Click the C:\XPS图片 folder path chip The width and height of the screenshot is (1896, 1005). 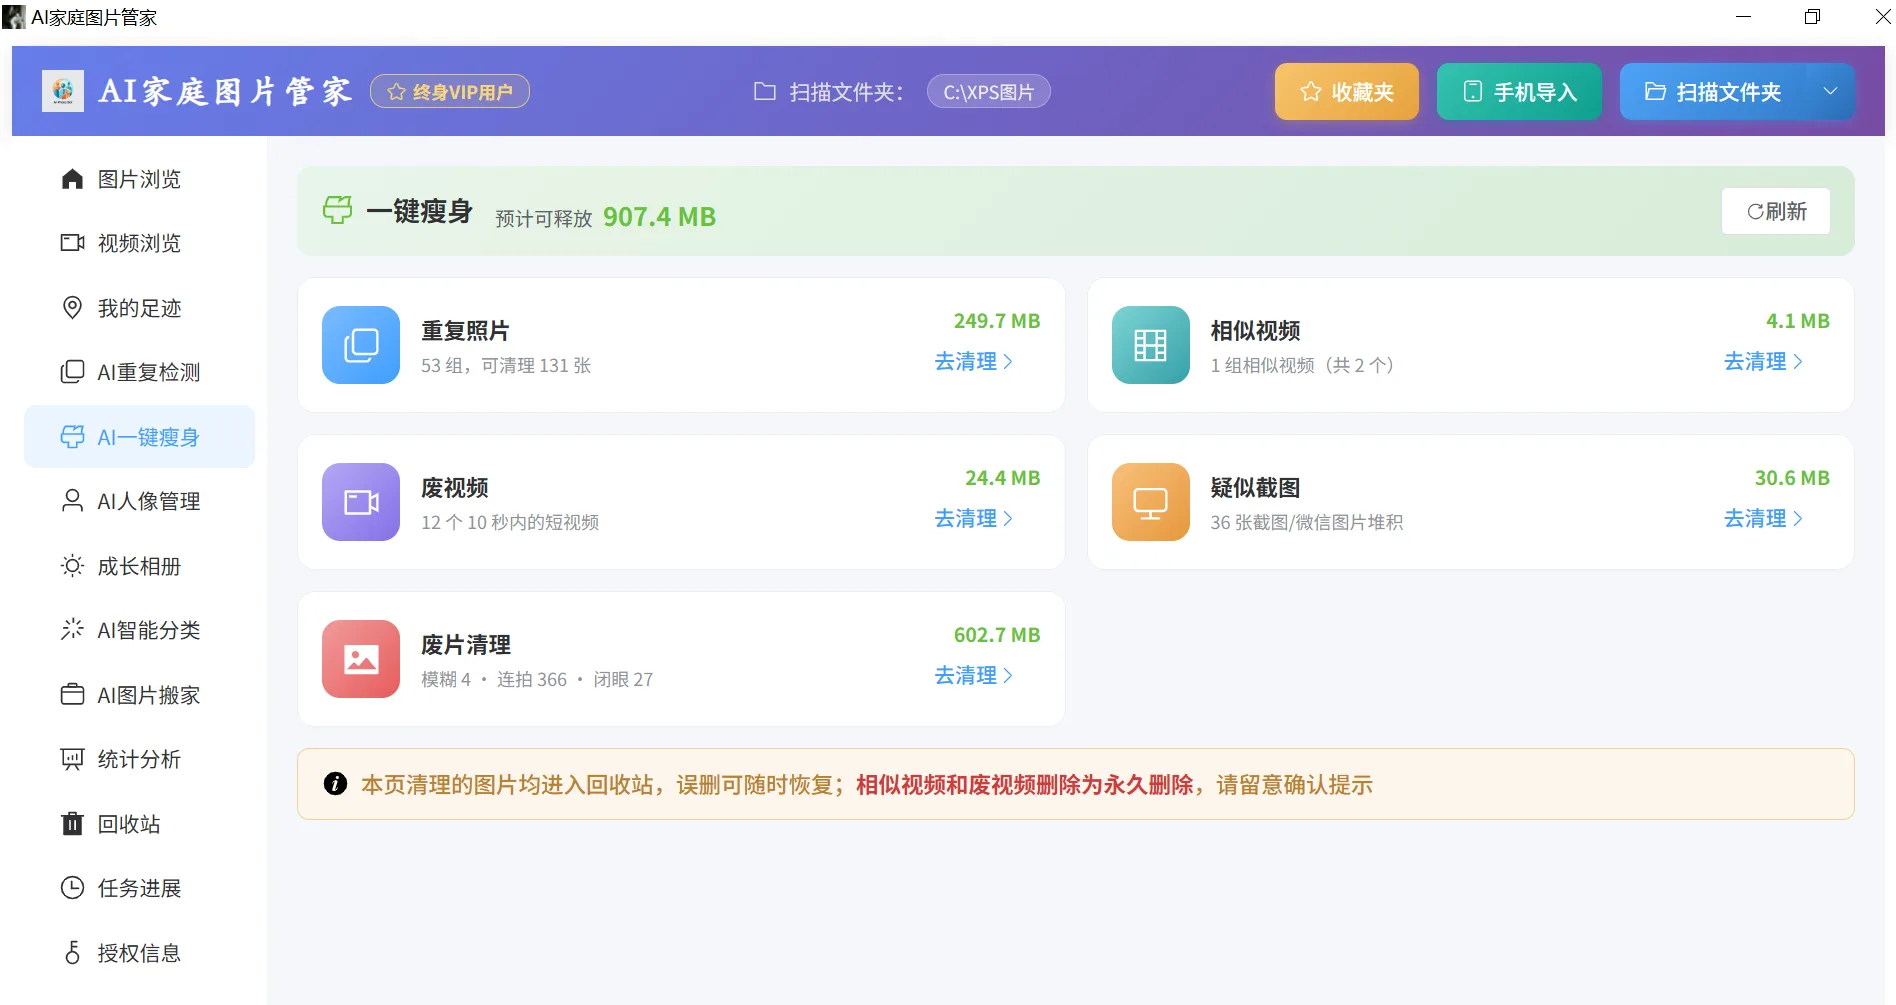click(x=988, y=92)
